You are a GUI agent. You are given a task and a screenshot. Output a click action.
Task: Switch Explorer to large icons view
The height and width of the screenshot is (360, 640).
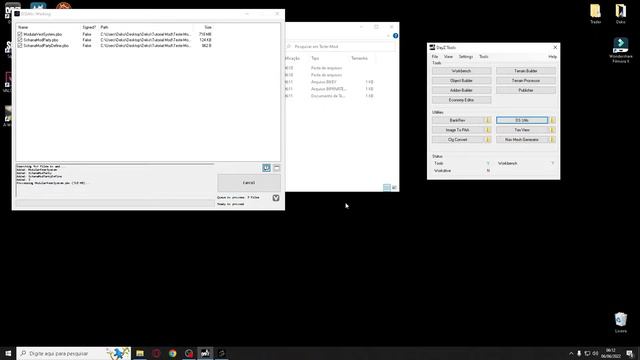pos(394,187)
